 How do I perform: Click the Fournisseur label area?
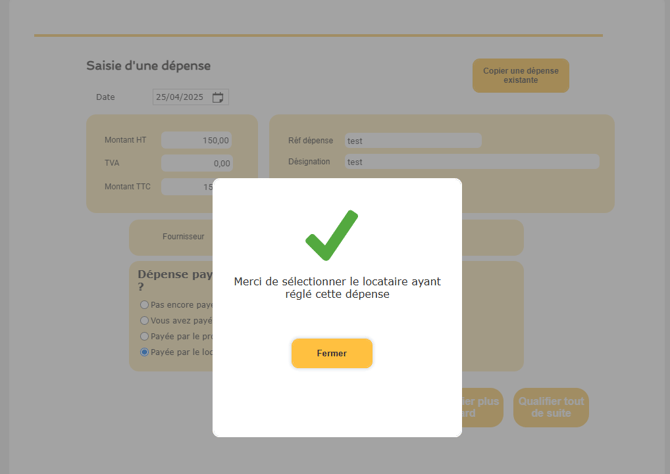183,236
